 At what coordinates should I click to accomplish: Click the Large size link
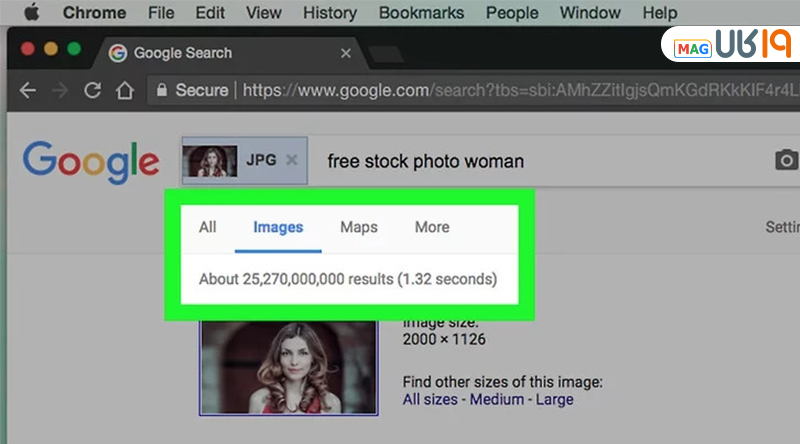pyautogui.click(x=555, y=400)
